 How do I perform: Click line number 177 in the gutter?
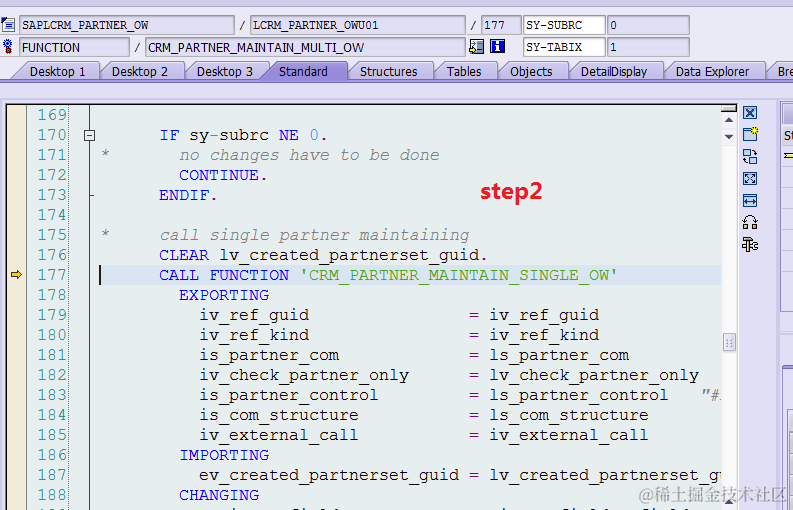(x=52, y=275)
